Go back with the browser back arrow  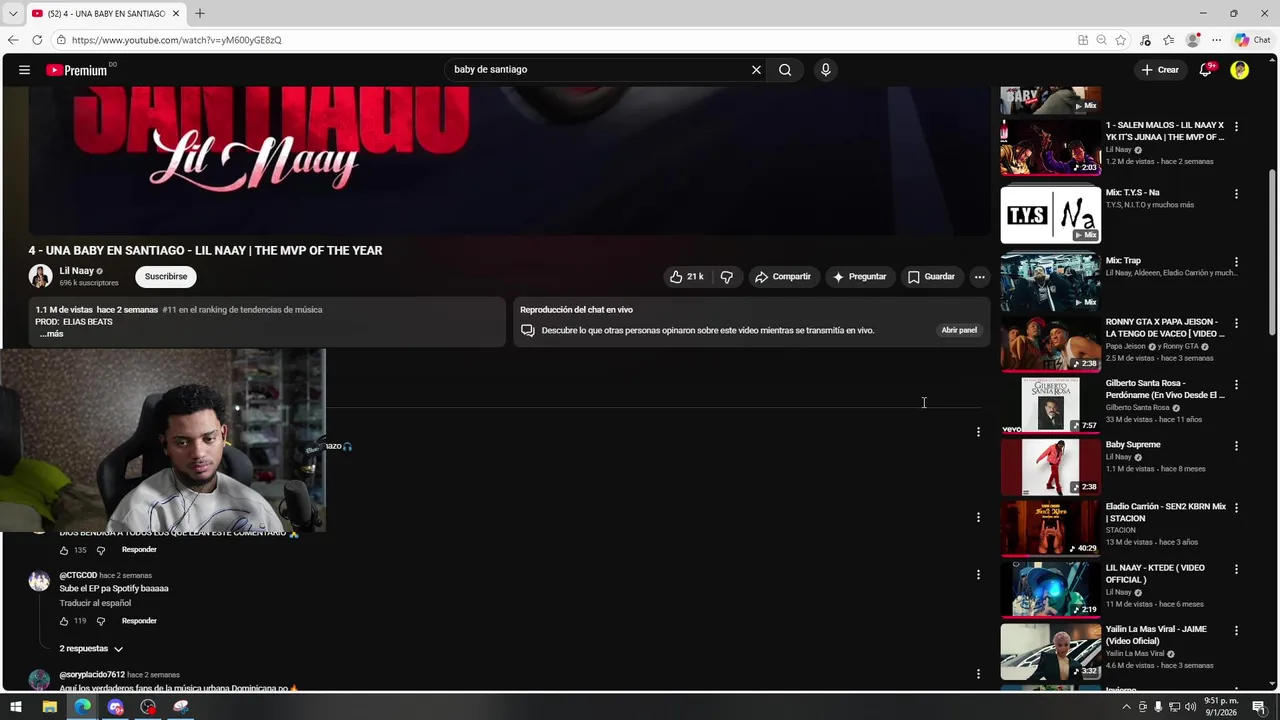[x=13, y=40]
